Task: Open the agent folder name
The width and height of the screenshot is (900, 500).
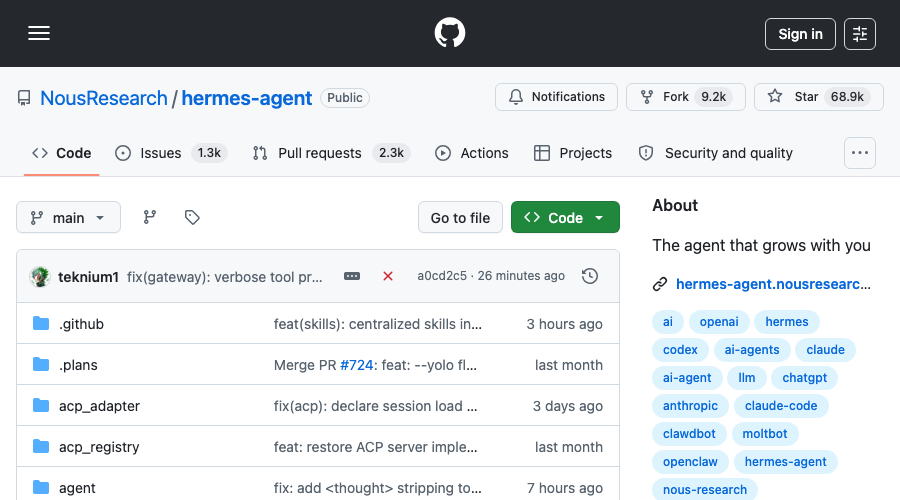Action: point(77,488)
